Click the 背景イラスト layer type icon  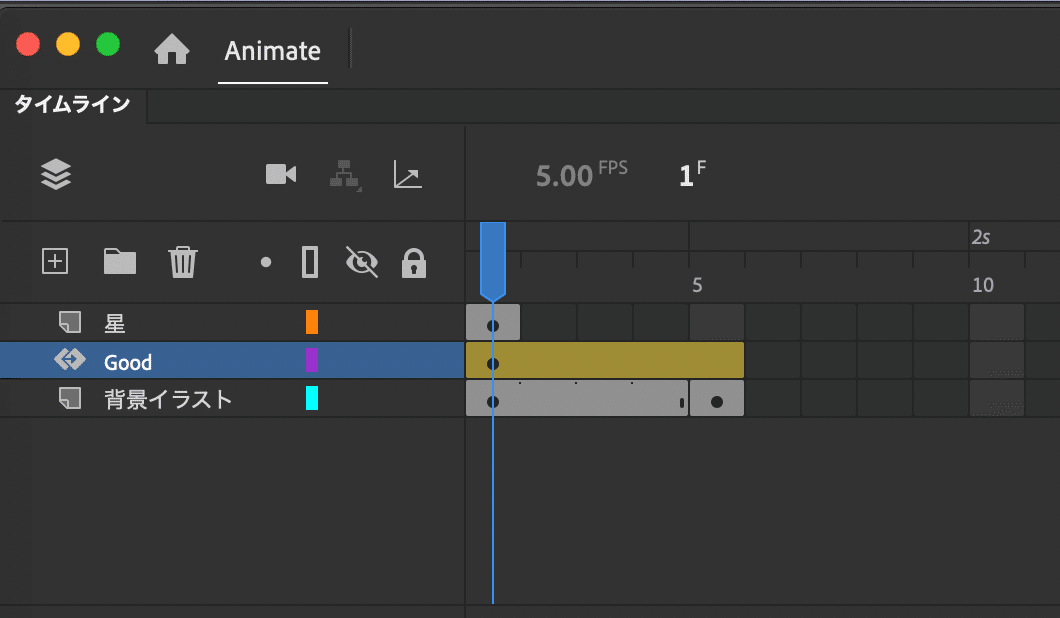70,398
